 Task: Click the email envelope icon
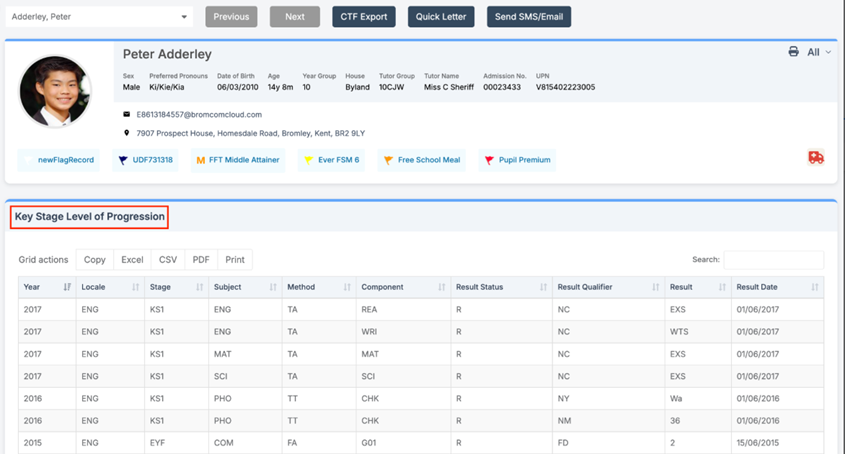pos(127,115)
